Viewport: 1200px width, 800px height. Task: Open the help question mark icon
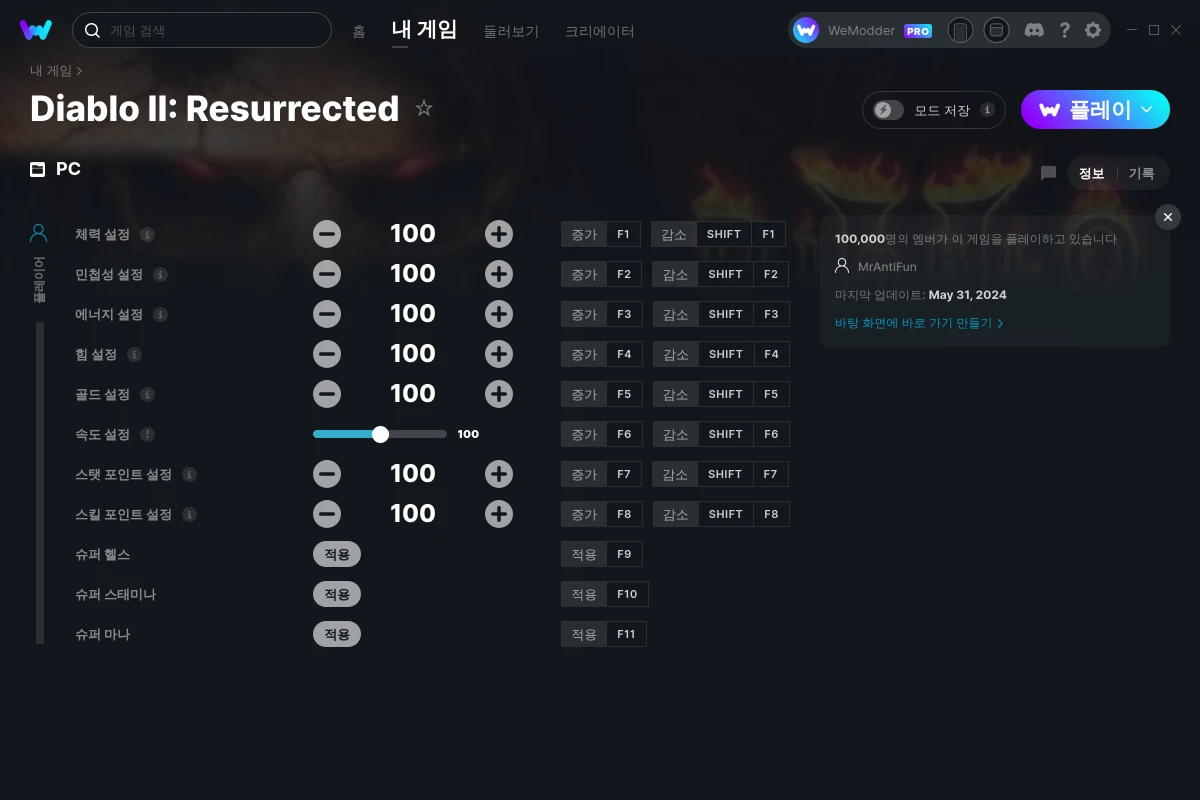1065,30
